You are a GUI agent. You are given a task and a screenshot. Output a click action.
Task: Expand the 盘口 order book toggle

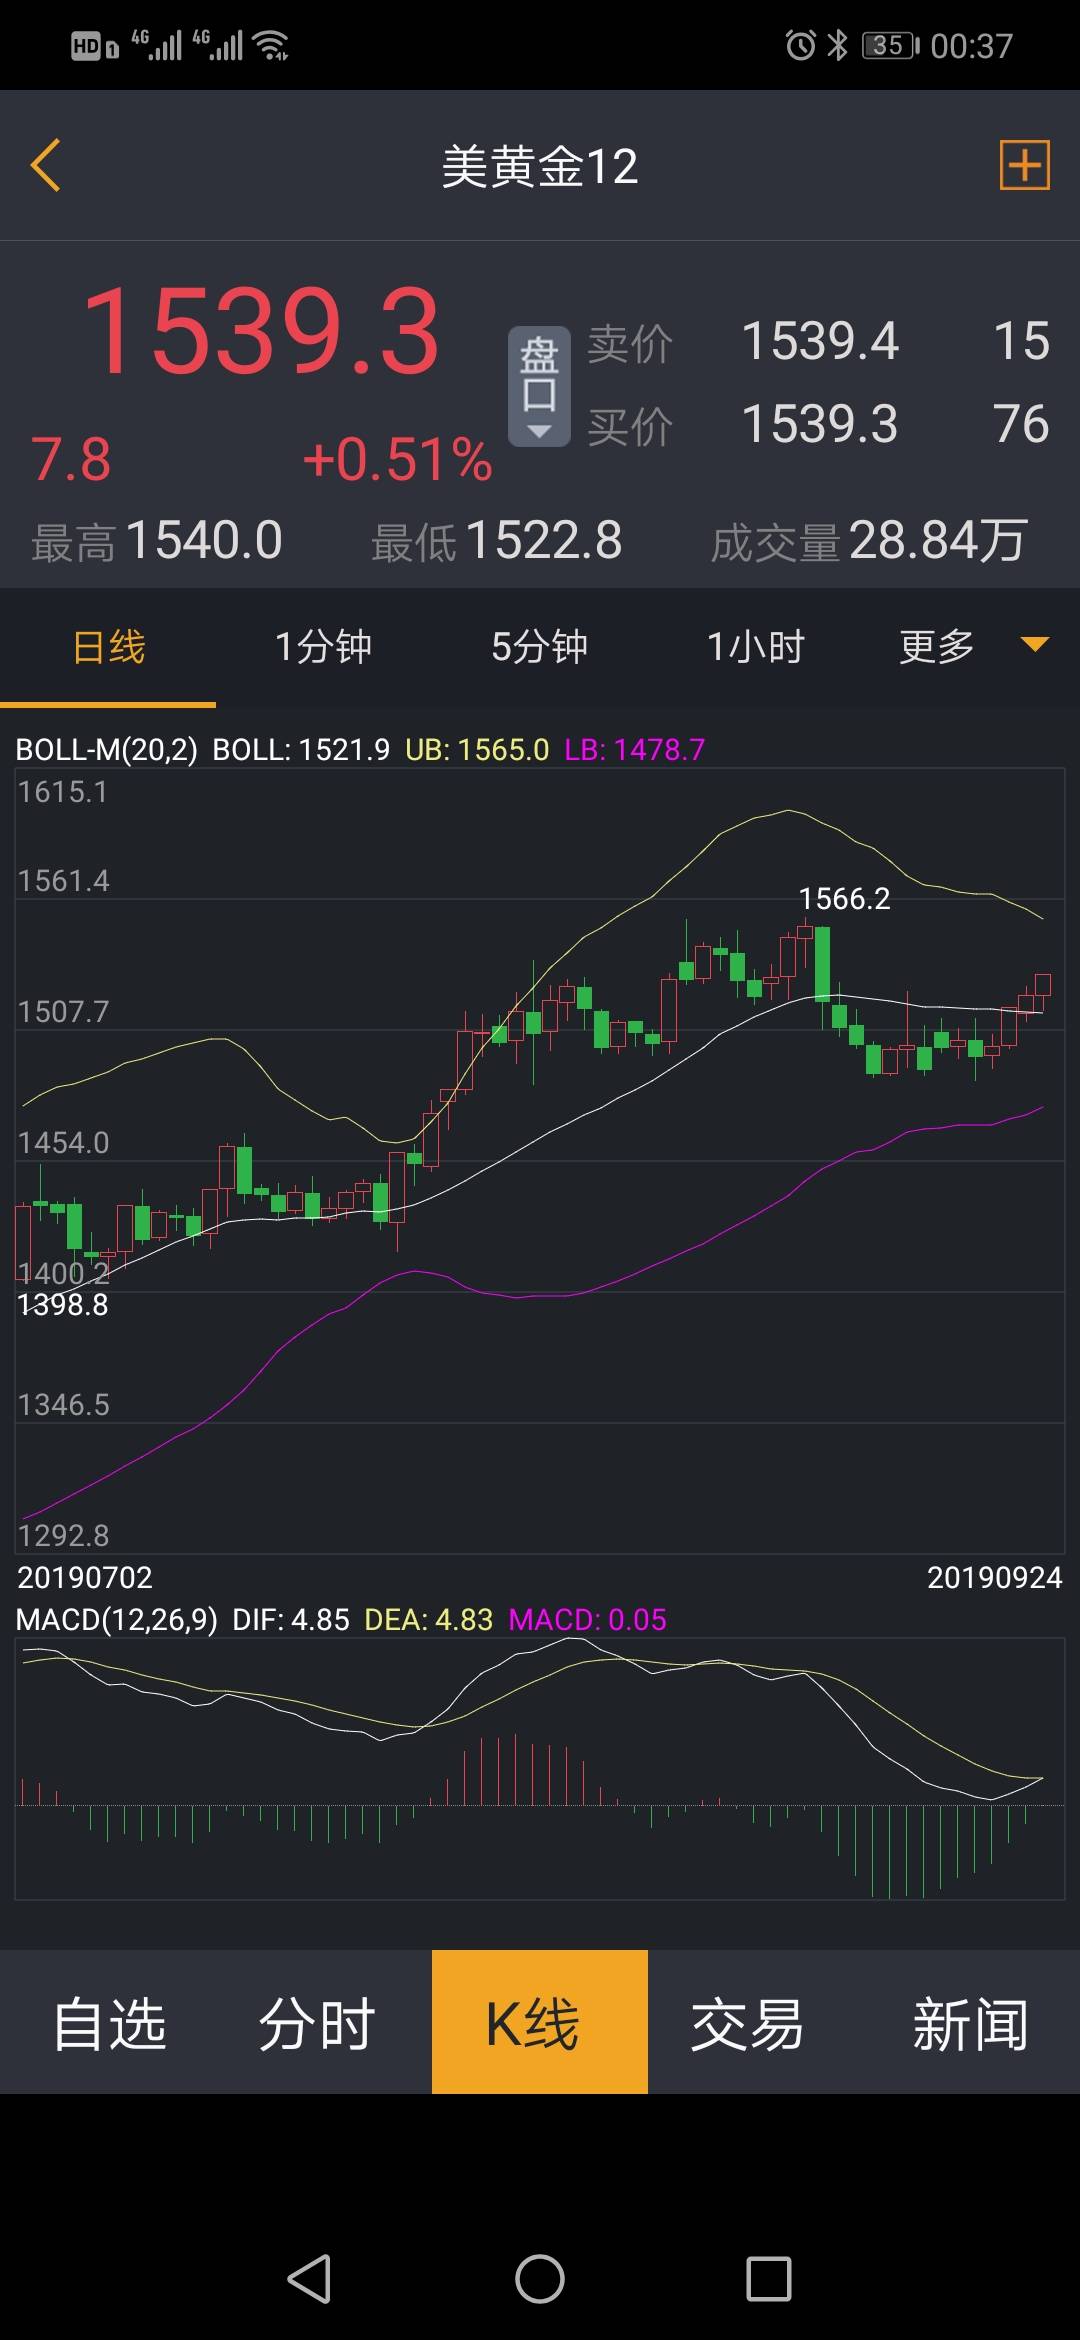[539, 386]
